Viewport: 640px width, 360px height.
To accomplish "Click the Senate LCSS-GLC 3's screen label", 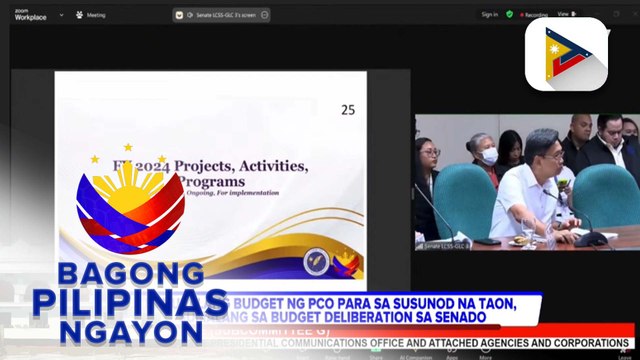I will [x=226, y=15].
